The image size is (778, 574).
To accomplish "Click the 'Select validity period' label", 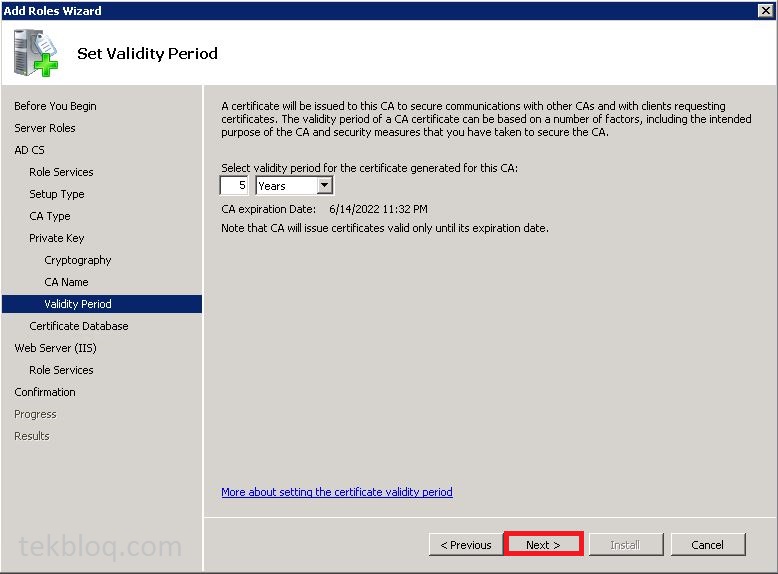I will (x=370, y=168).
